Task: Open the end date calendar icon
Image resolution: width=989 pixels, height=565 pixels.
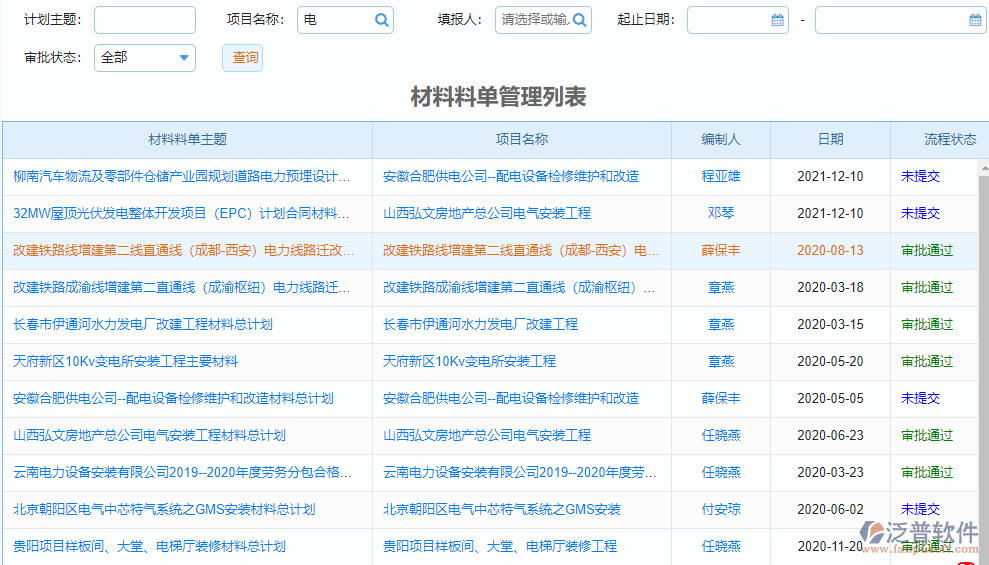Action: [975, 20]
